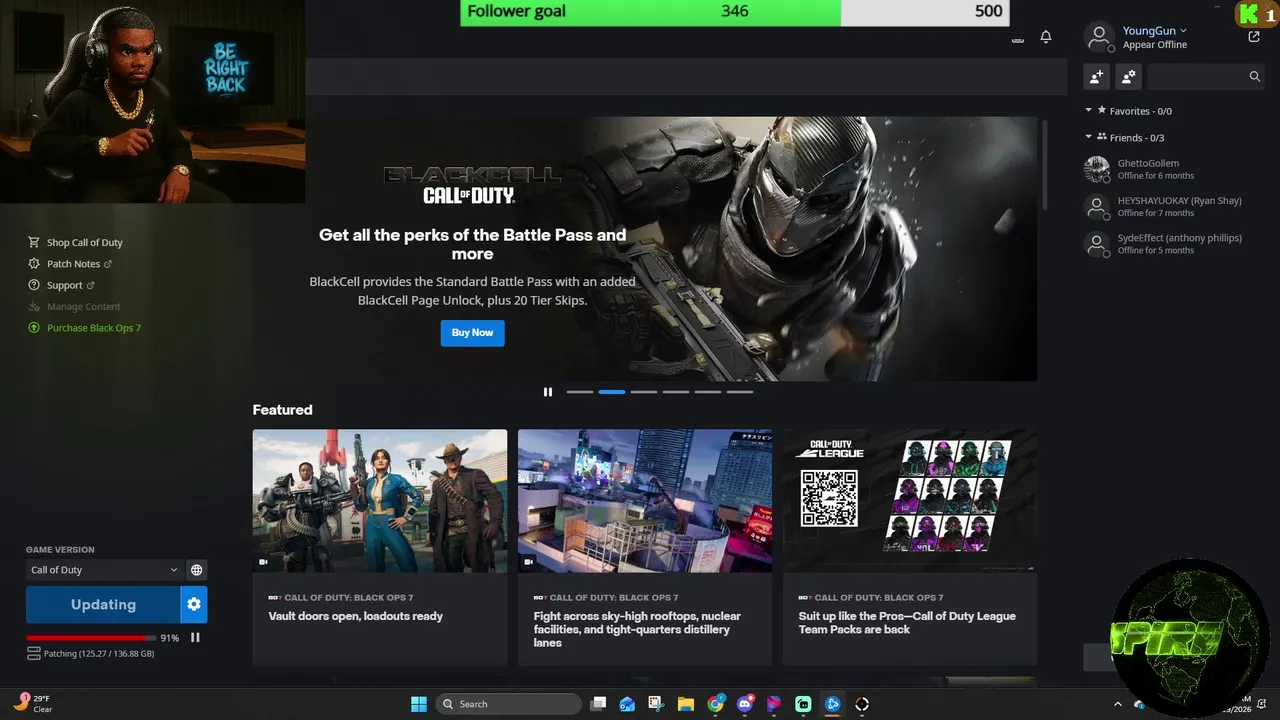The width and height of the screenshot is (1280, 720).
Task: Click the black circular app taskbar icon
Action: [x=862, y=704]
